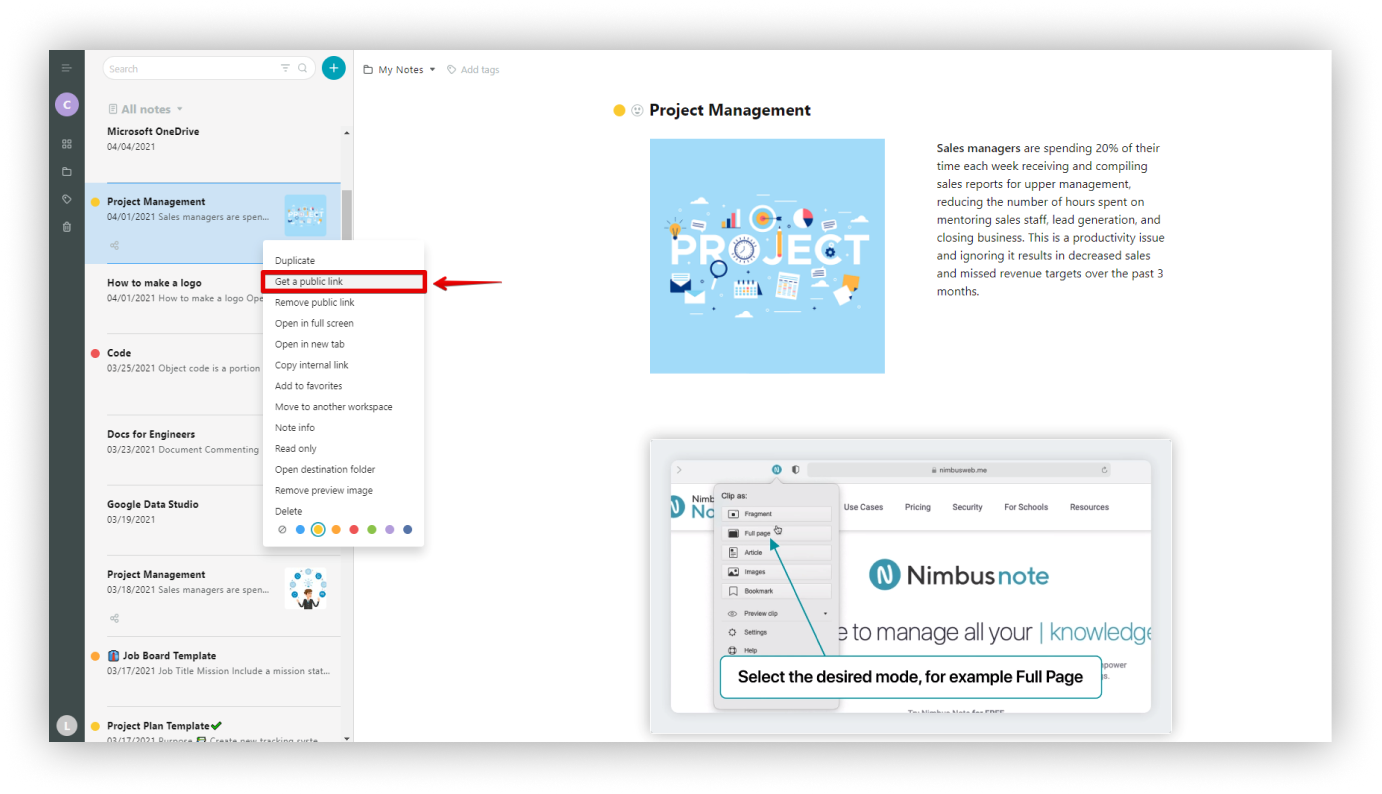Click the search filter icon
This screenshot has height=794, width=1382.
285,68
